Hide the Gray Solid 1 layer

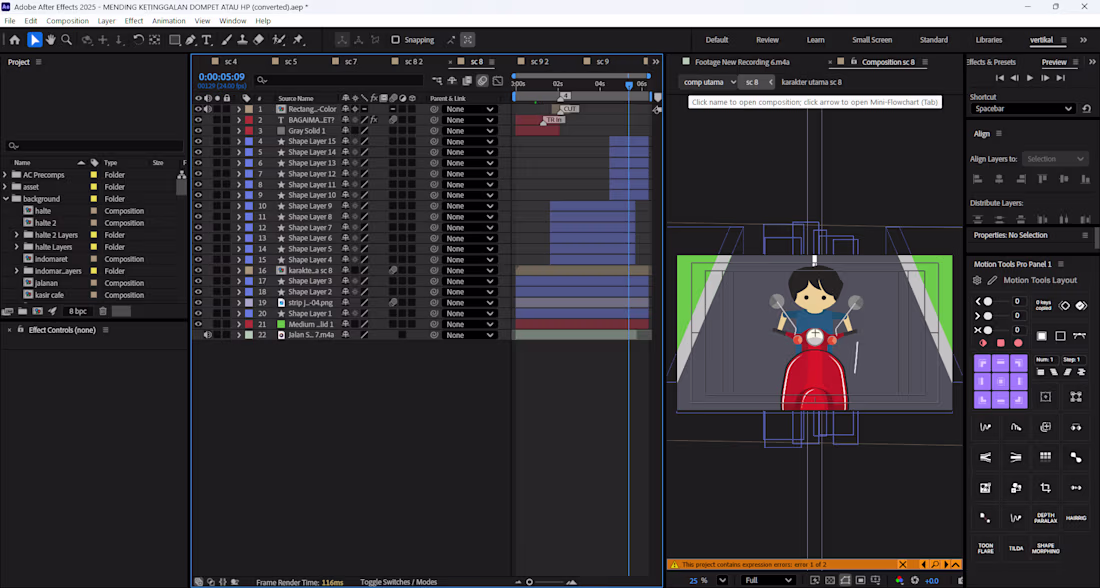198,131
